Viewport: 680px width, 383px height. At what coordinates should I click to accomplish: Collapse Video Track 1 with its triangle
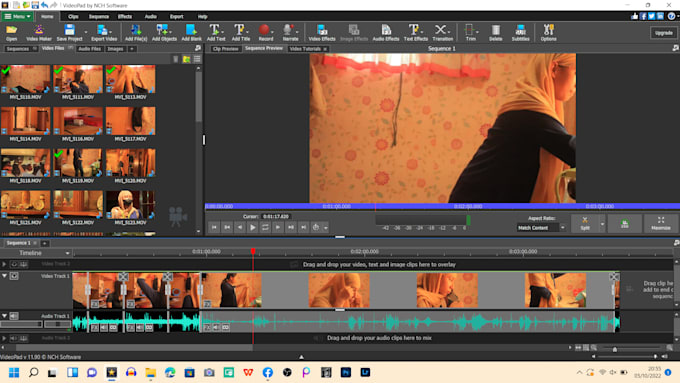click(x=4, y=275)
